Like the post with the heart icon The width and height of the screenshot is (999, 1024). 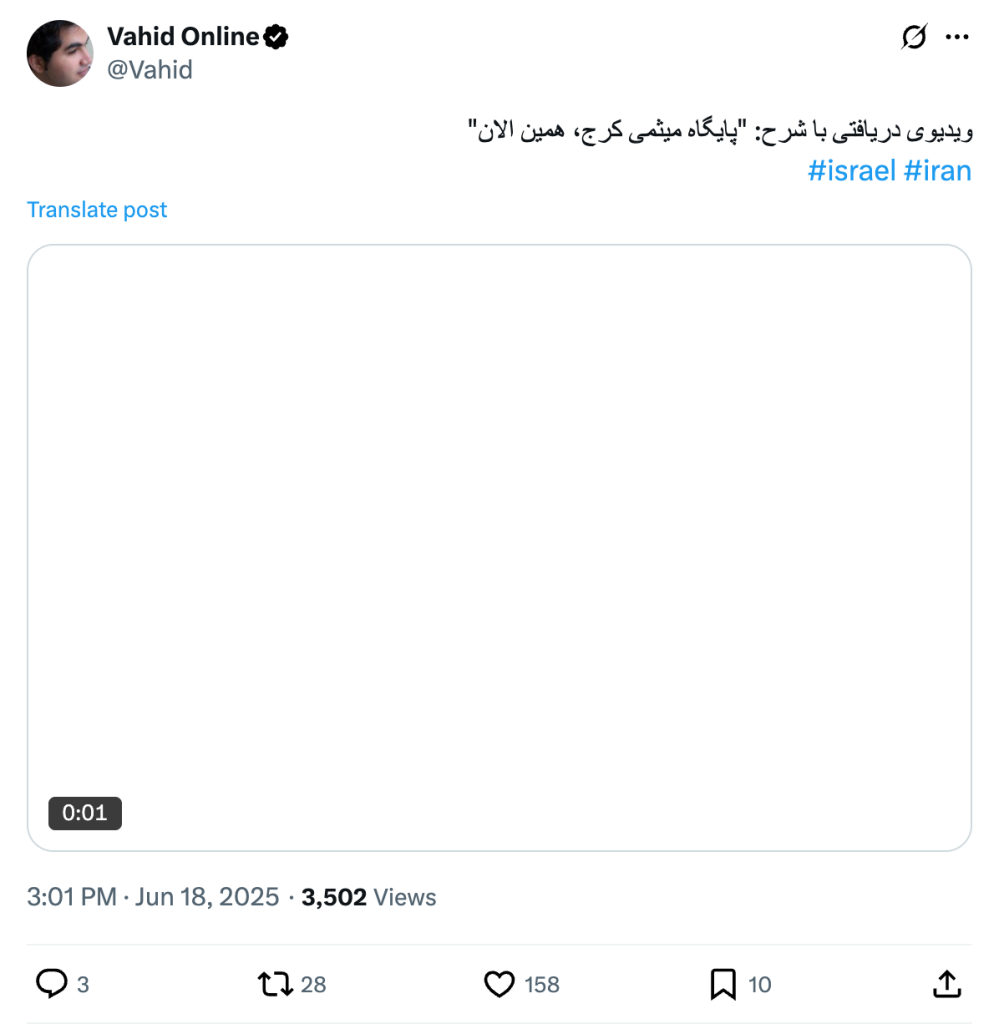[499, 984]
